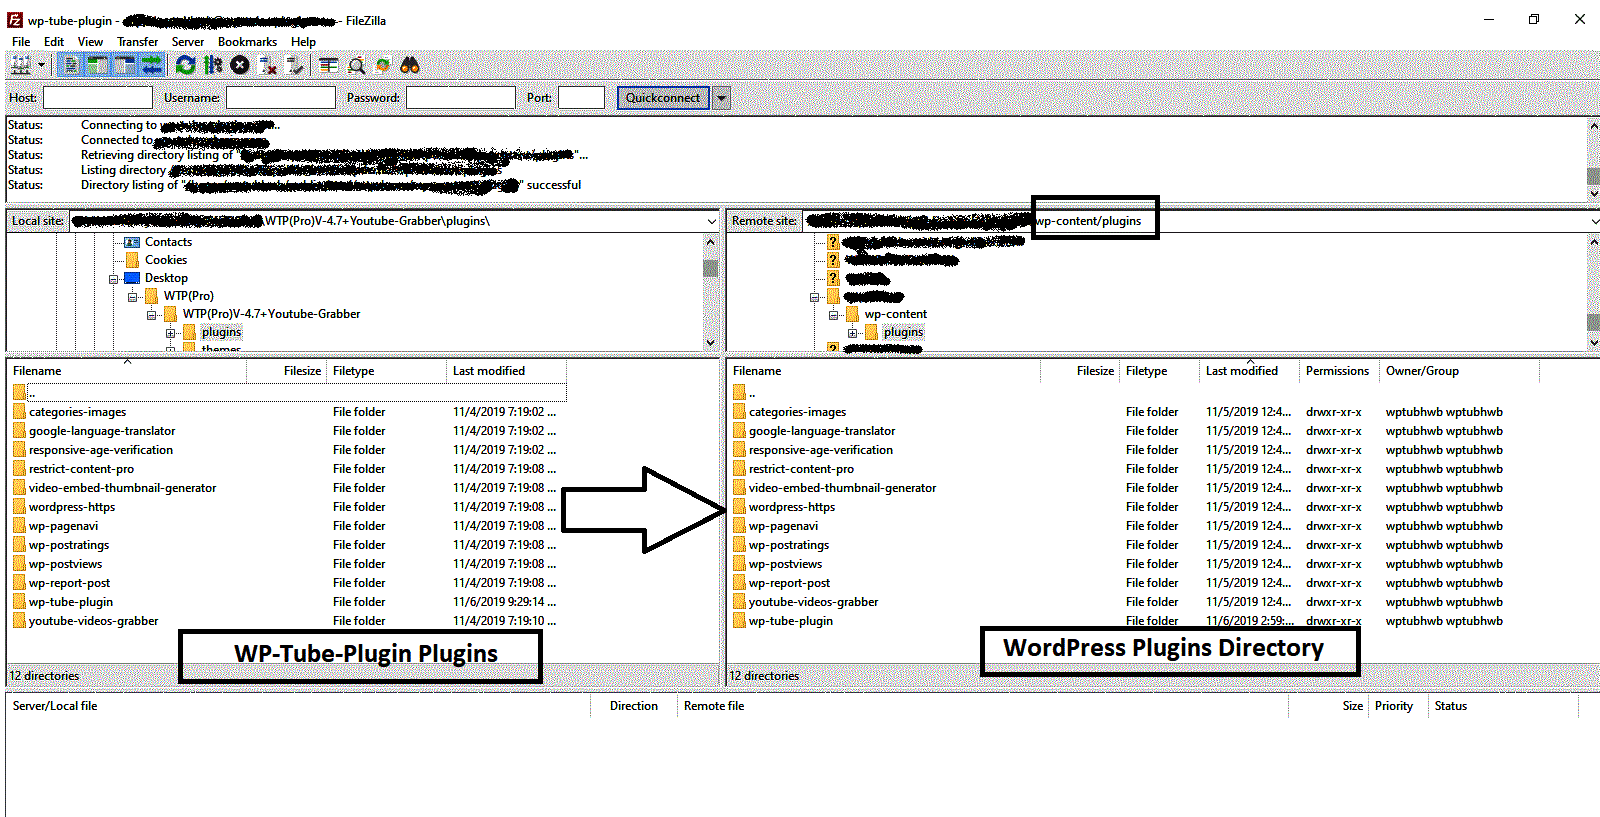
Task: Open the Quickconnect history dropdown
Action: pos(721,97)
